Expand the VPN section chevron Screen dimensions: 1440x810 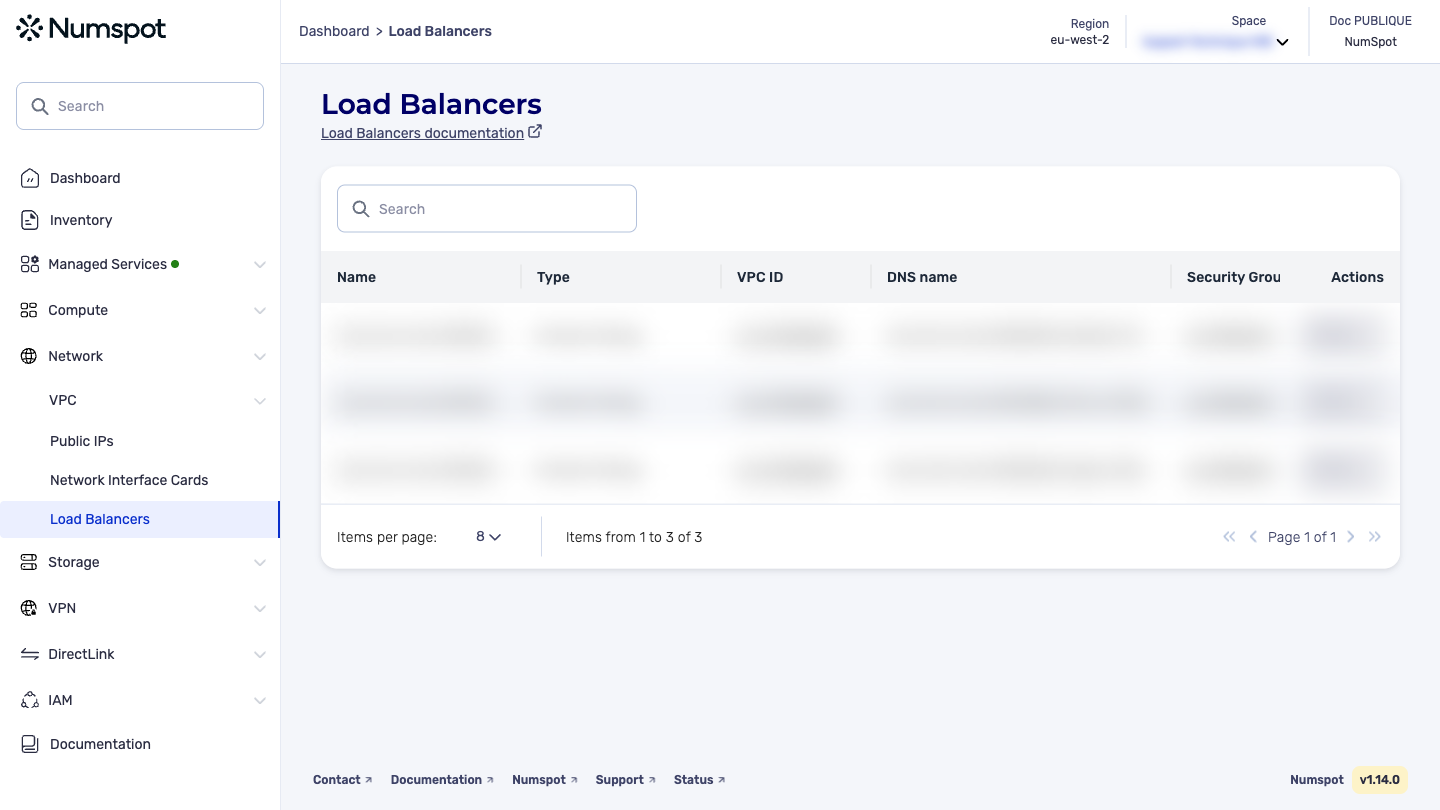260,609
